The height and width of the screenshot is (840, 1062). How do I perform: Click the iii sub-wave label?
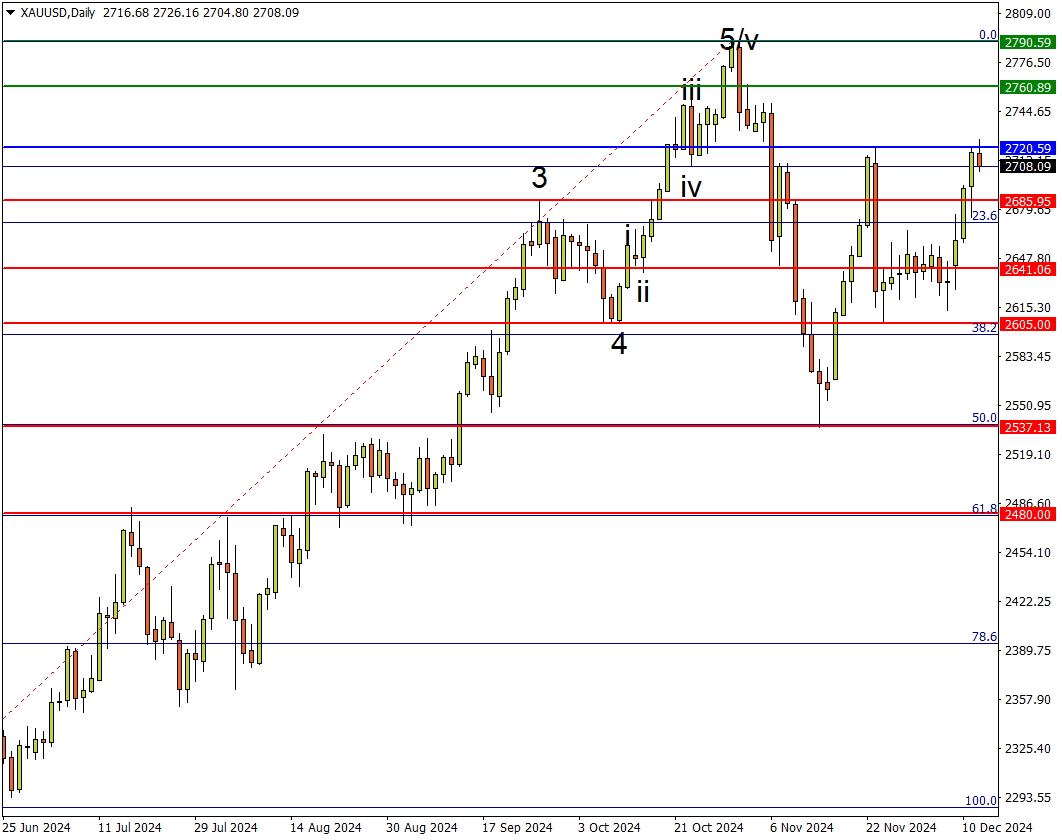click(x=691, y=90)
